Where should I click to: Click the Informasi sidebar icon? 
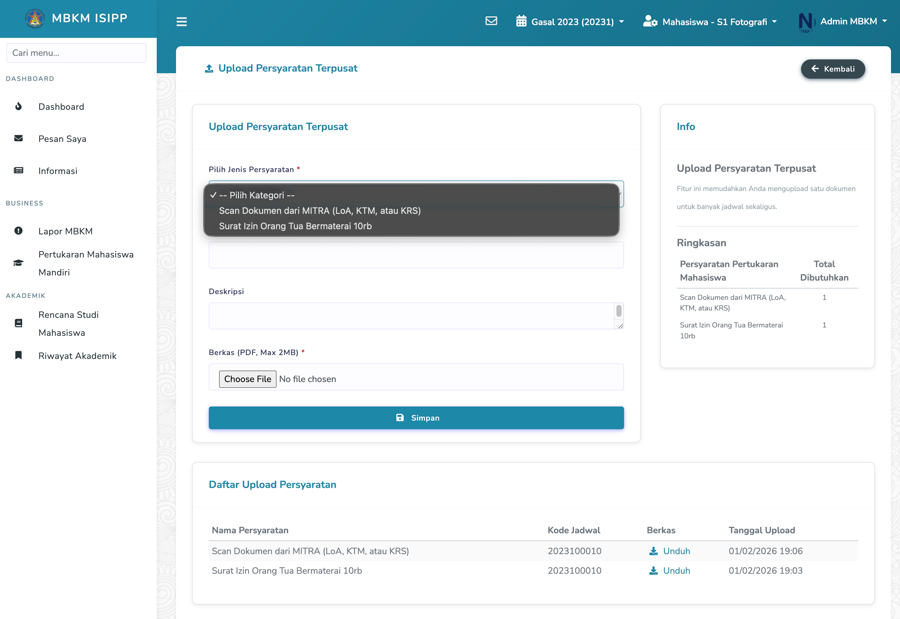(x=18, y=171)
